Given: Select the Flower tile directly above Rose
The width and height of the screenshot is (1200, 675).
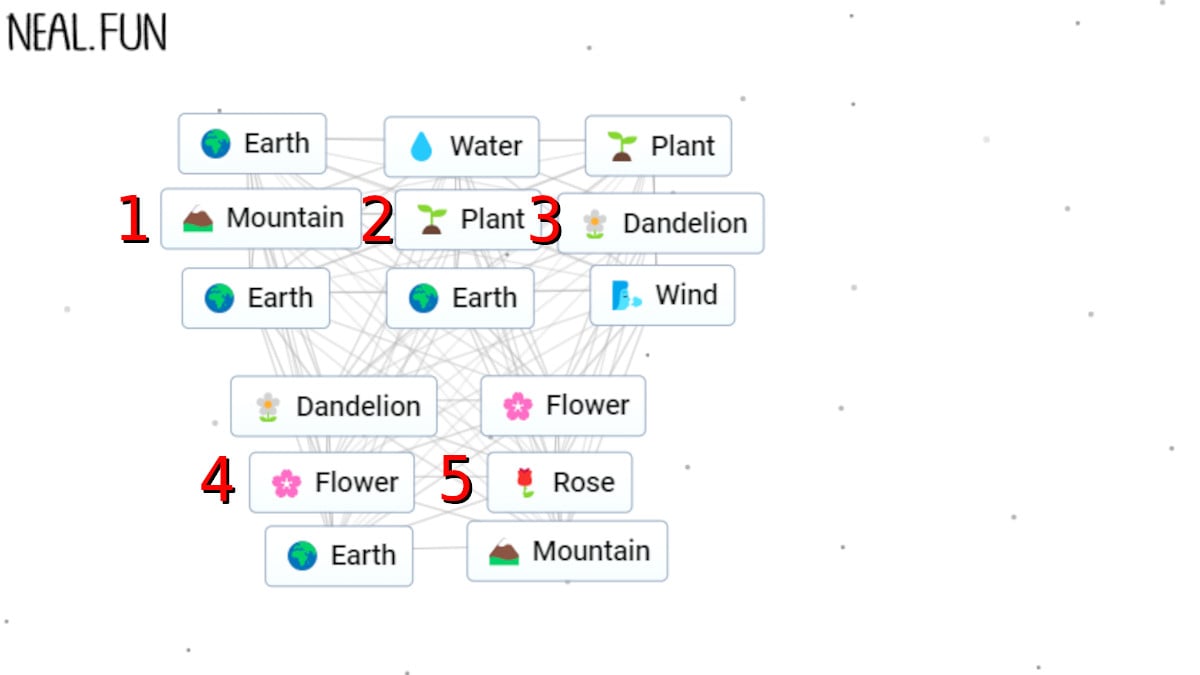Looking at the screenshot, I should (563, 405).
